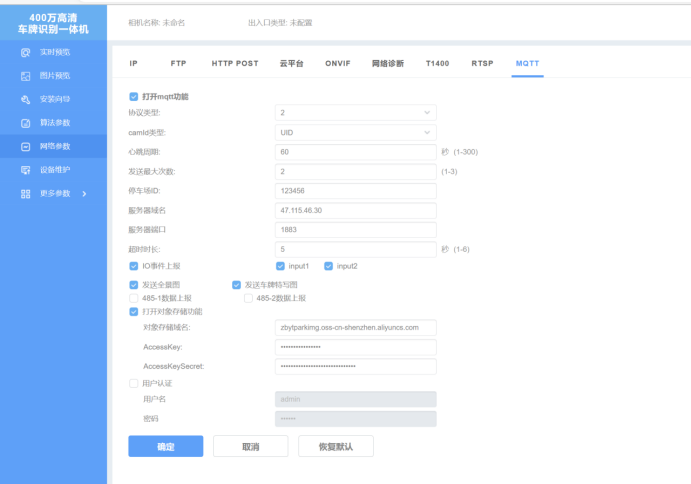Click the 更多参数 grid icon
The width and height of the screenshot is (691, 484).
pos(26,194)
